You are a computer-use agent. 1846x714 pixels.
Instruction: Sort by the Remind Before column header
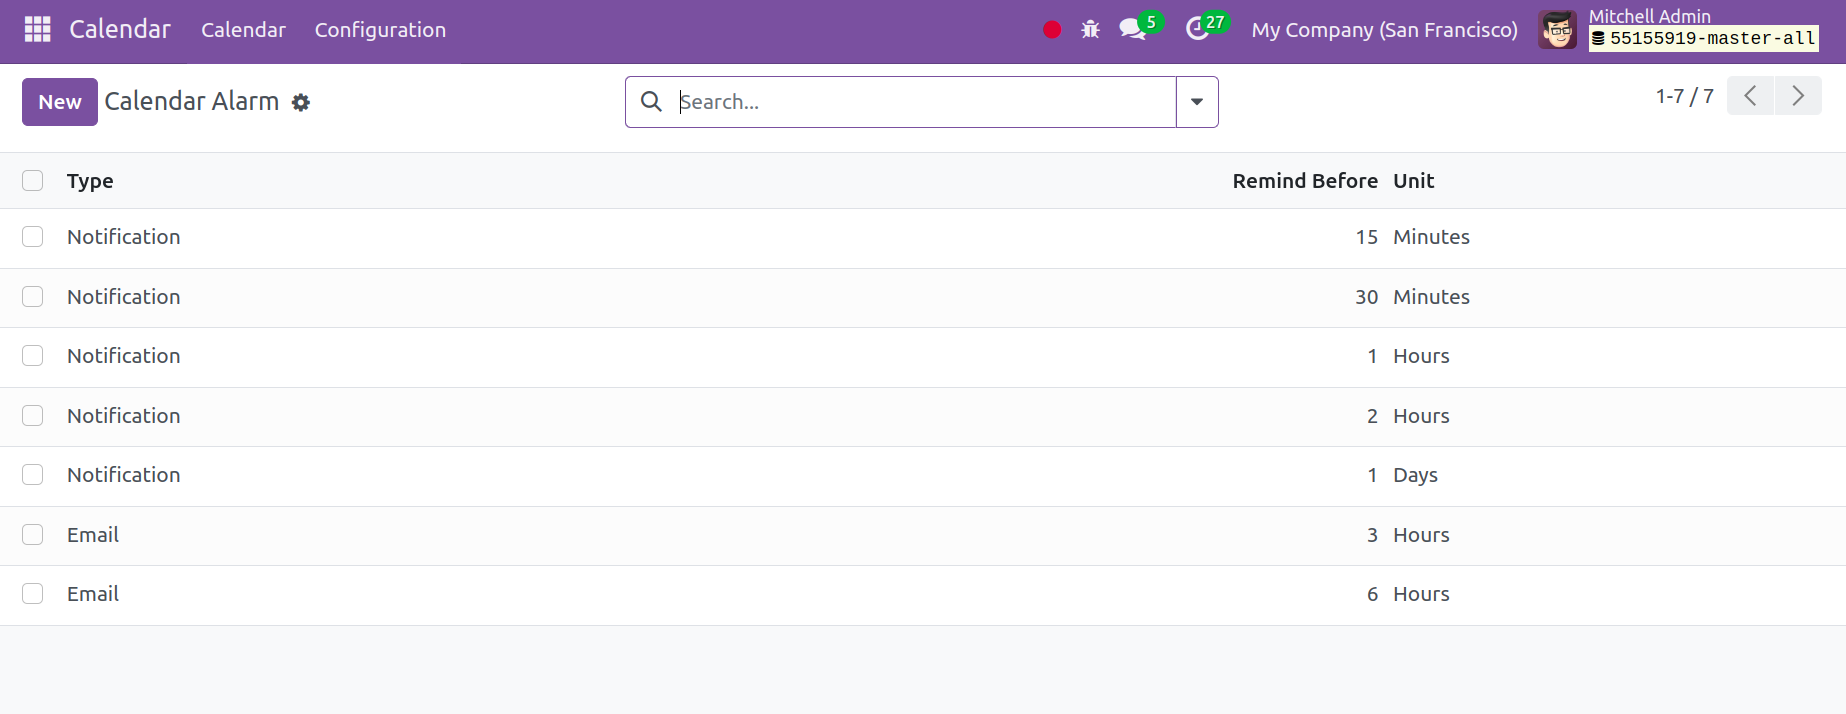pyautogui.click(x=1305, y=181)
